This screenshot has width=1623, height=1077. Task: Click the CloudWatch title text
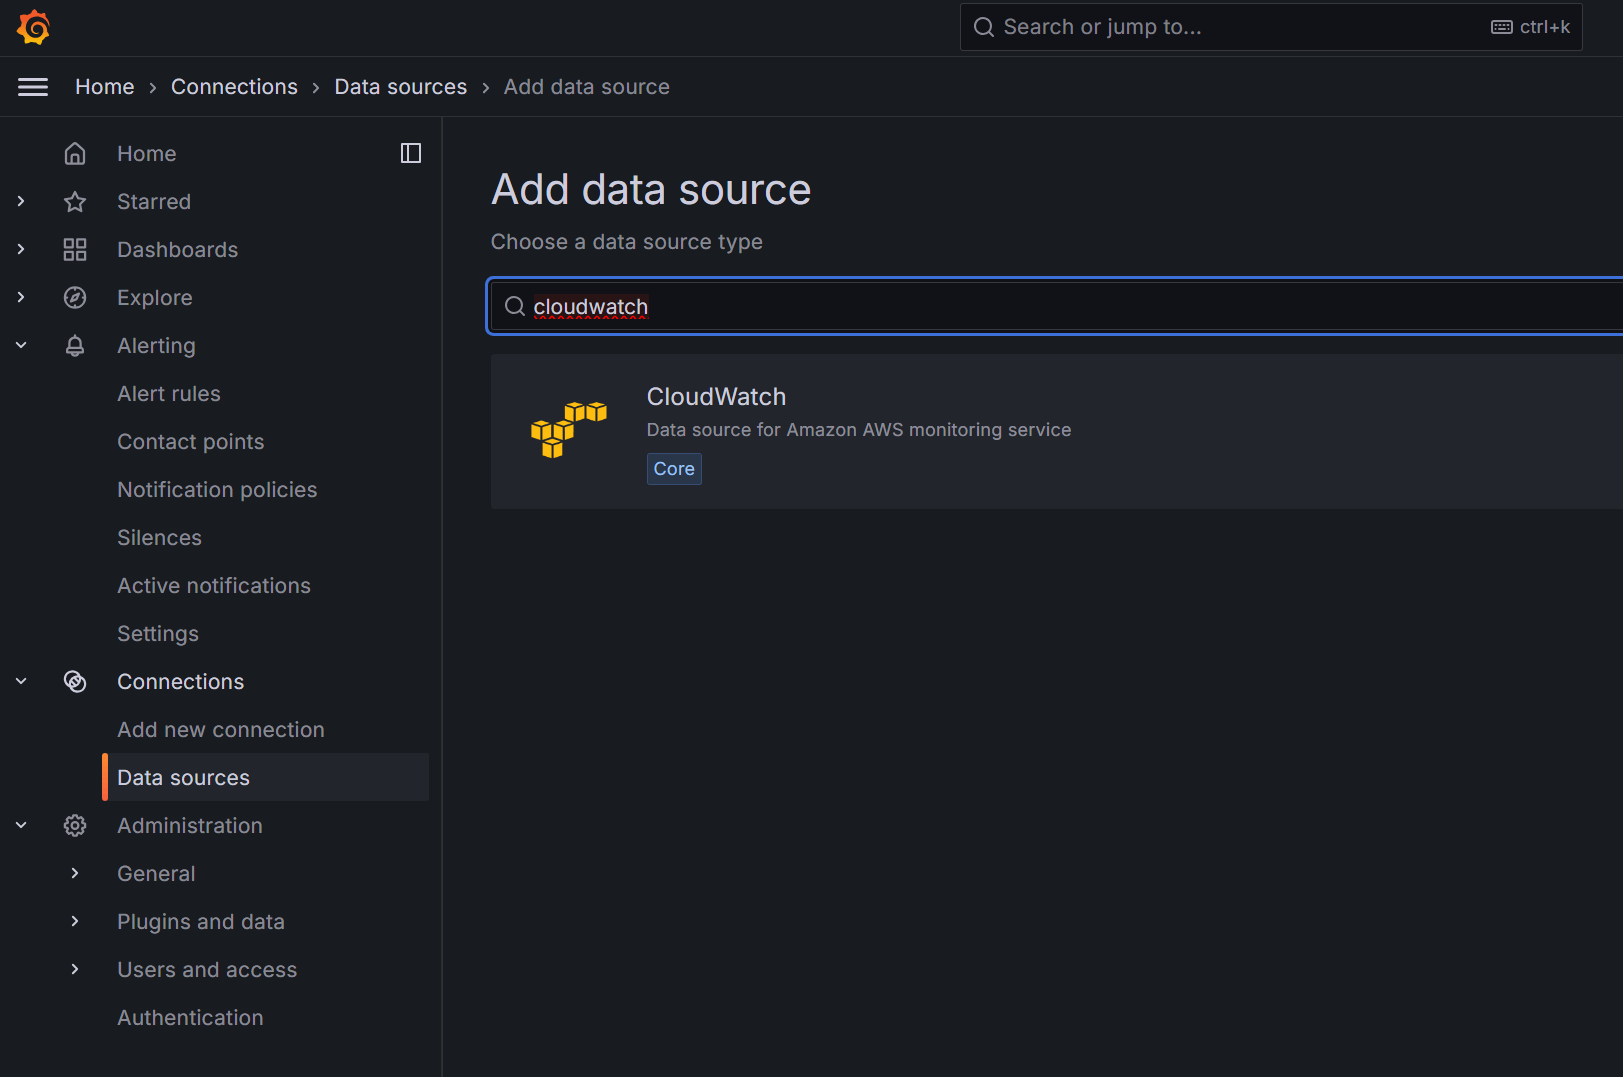[716, 396]
